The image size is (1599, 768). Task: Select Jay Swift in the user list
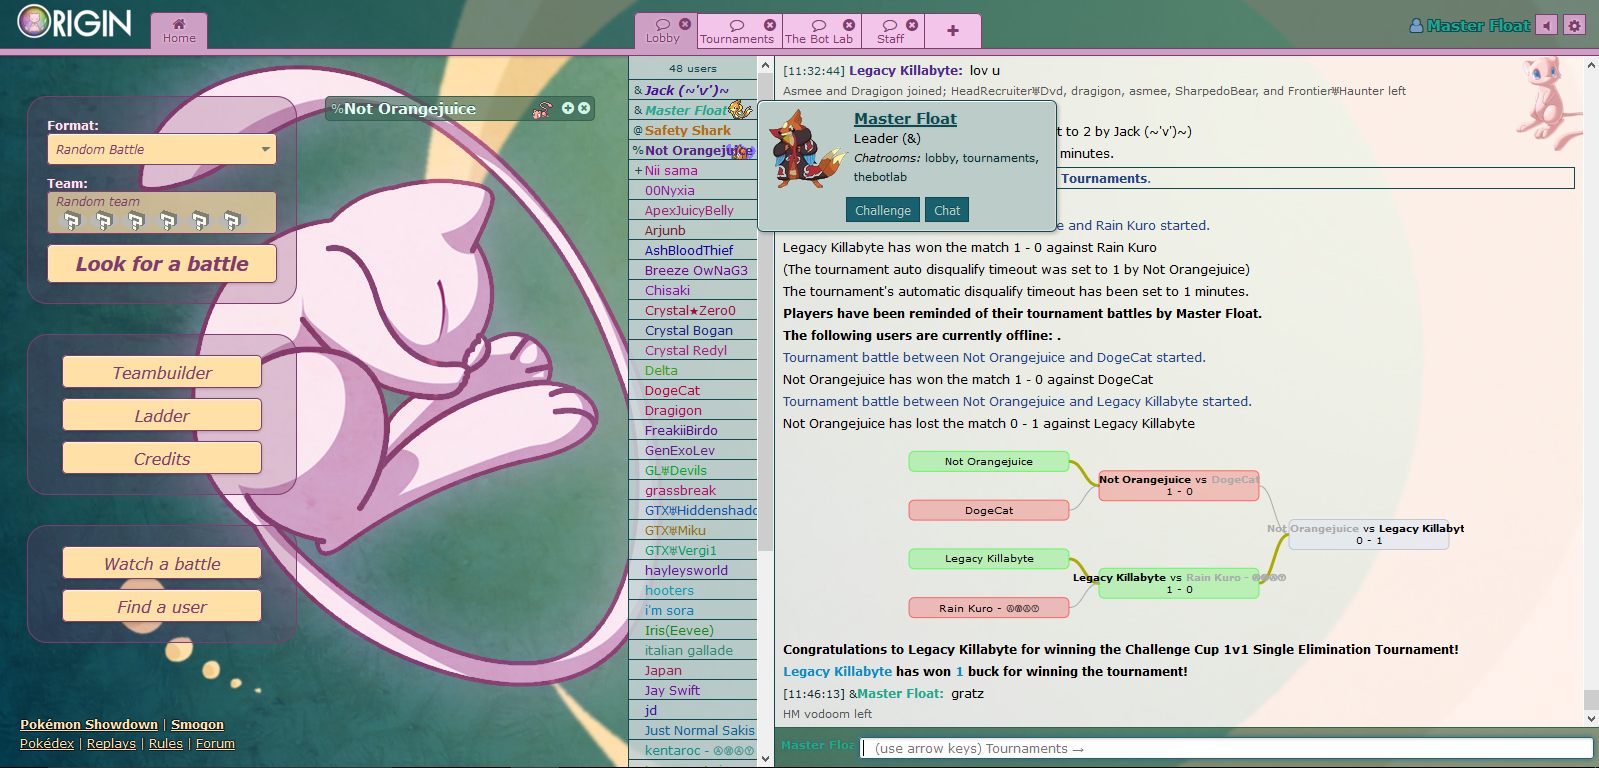click(x=693, y=690)
